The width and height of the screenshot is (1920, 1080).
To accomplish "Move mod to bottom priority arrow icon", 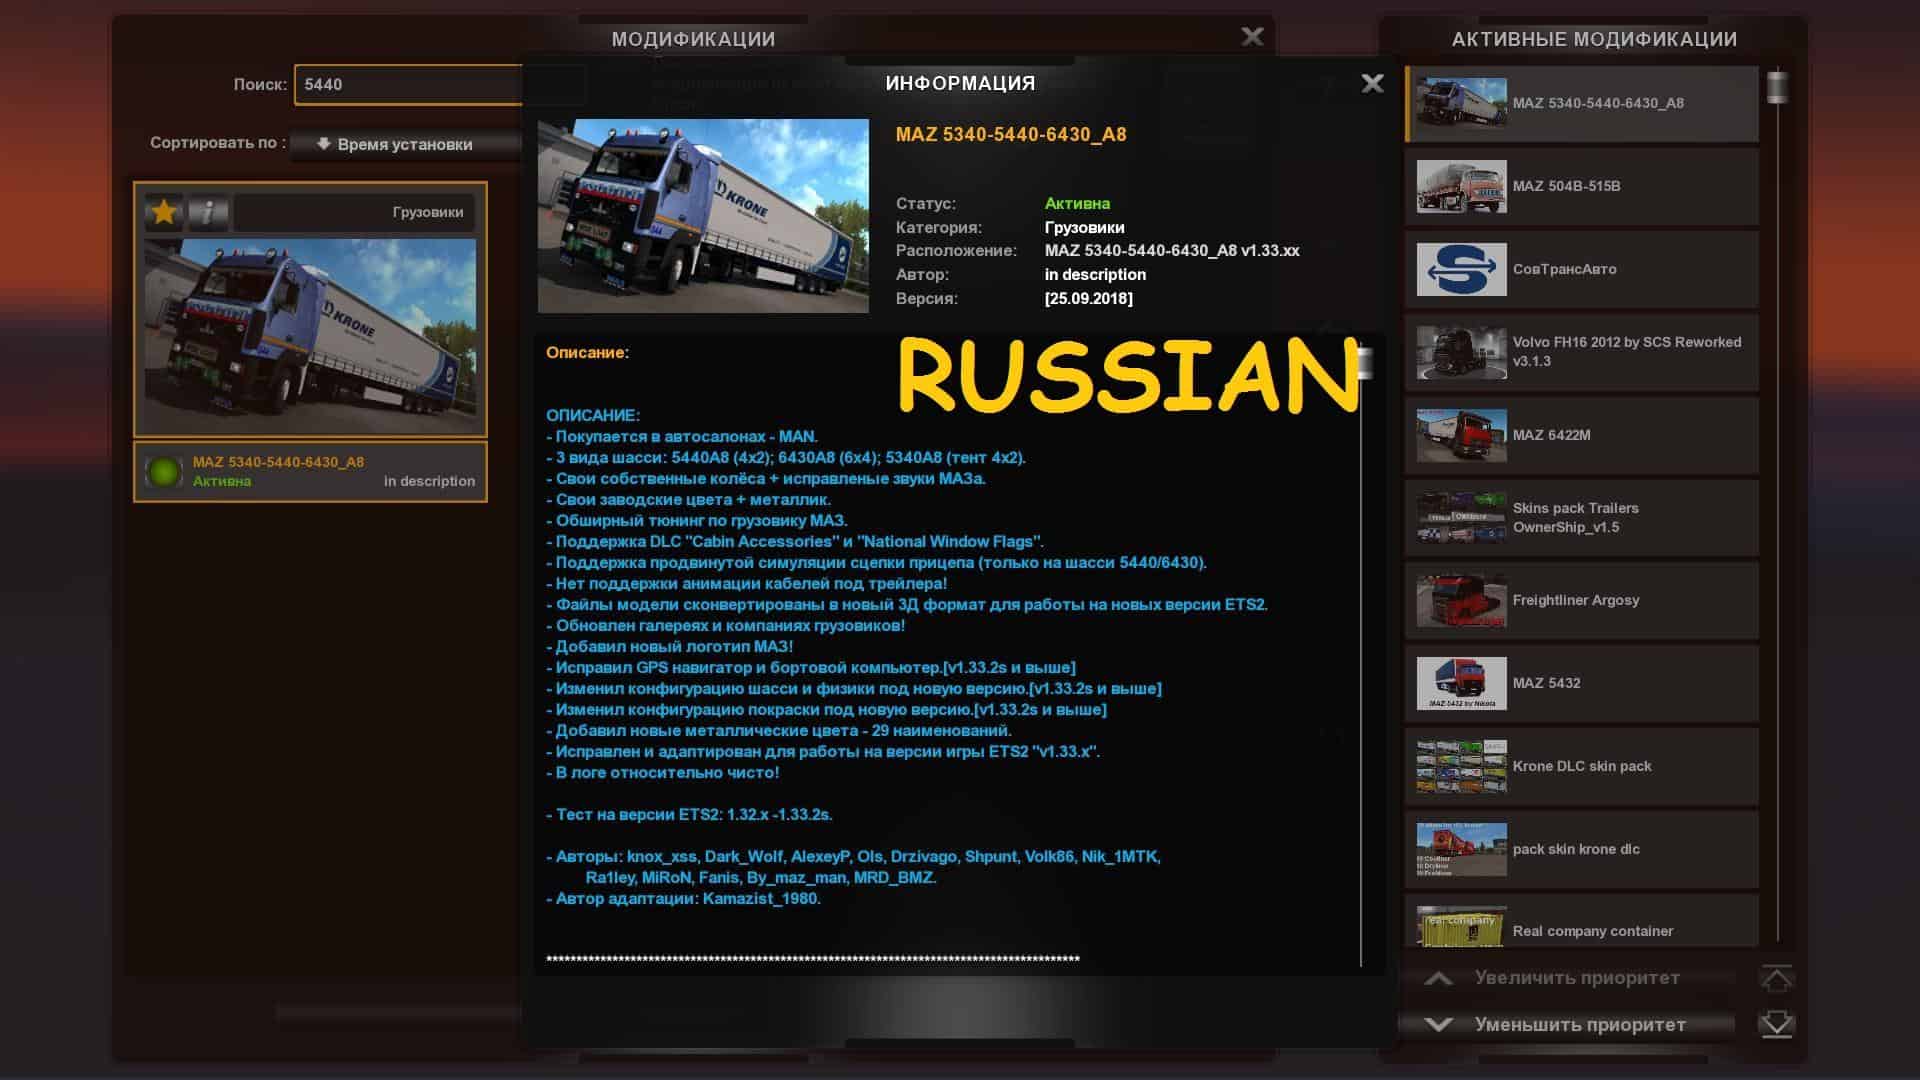I will coord(1776,1024).
